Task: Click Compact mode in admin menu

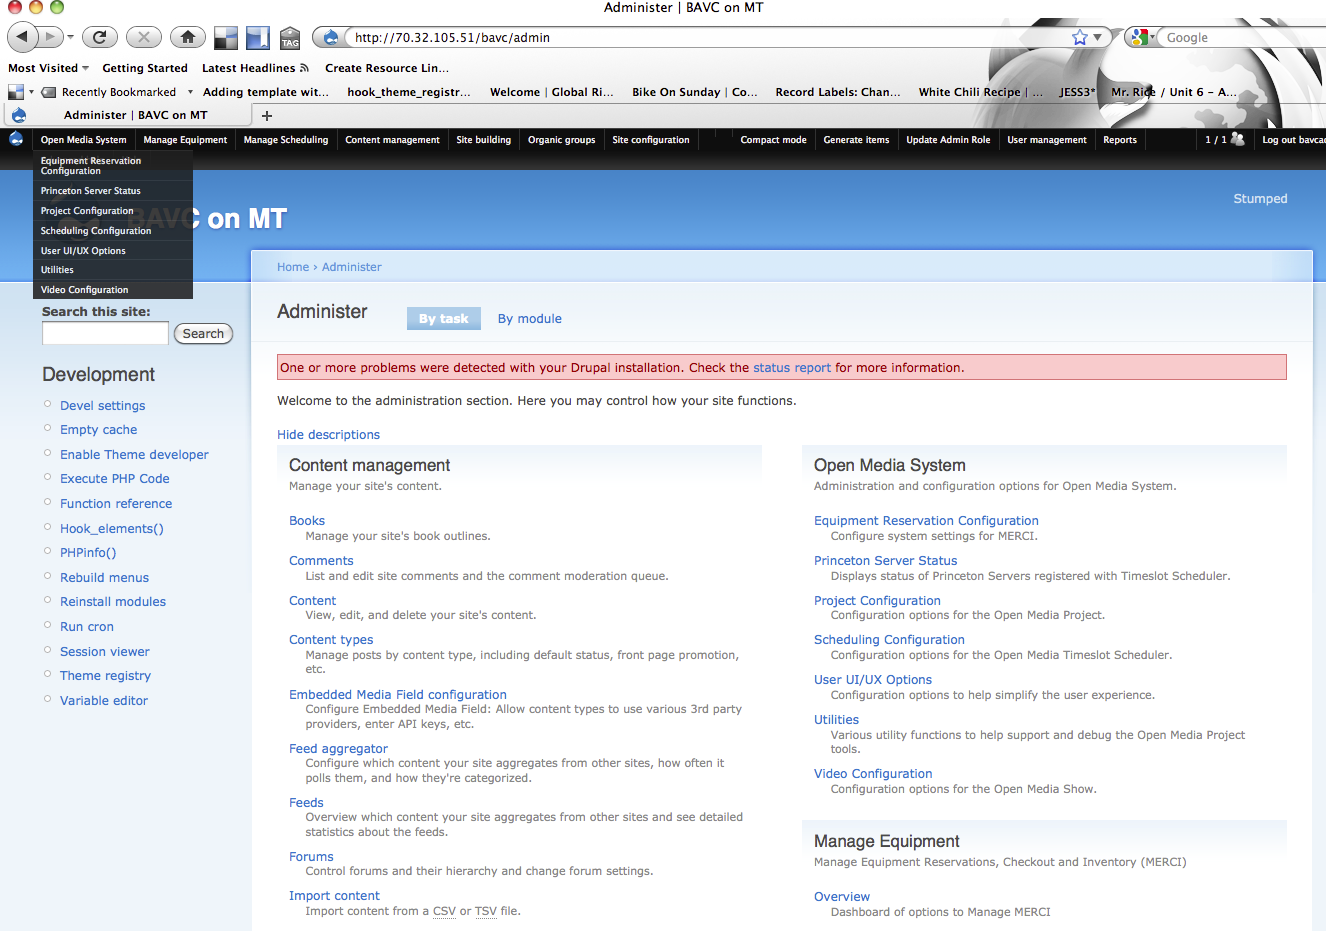Action: [x=773, y=140]
